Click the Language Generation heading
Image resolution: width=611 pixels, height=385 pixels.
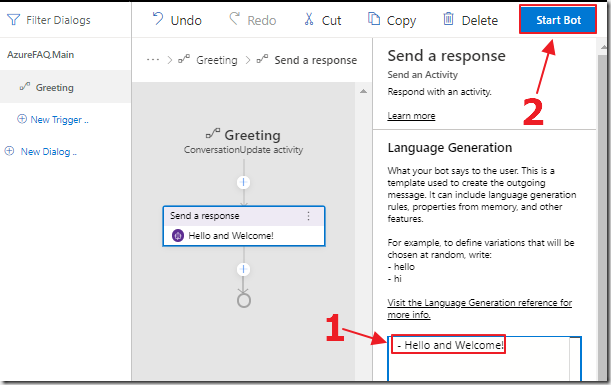point(450,148)
